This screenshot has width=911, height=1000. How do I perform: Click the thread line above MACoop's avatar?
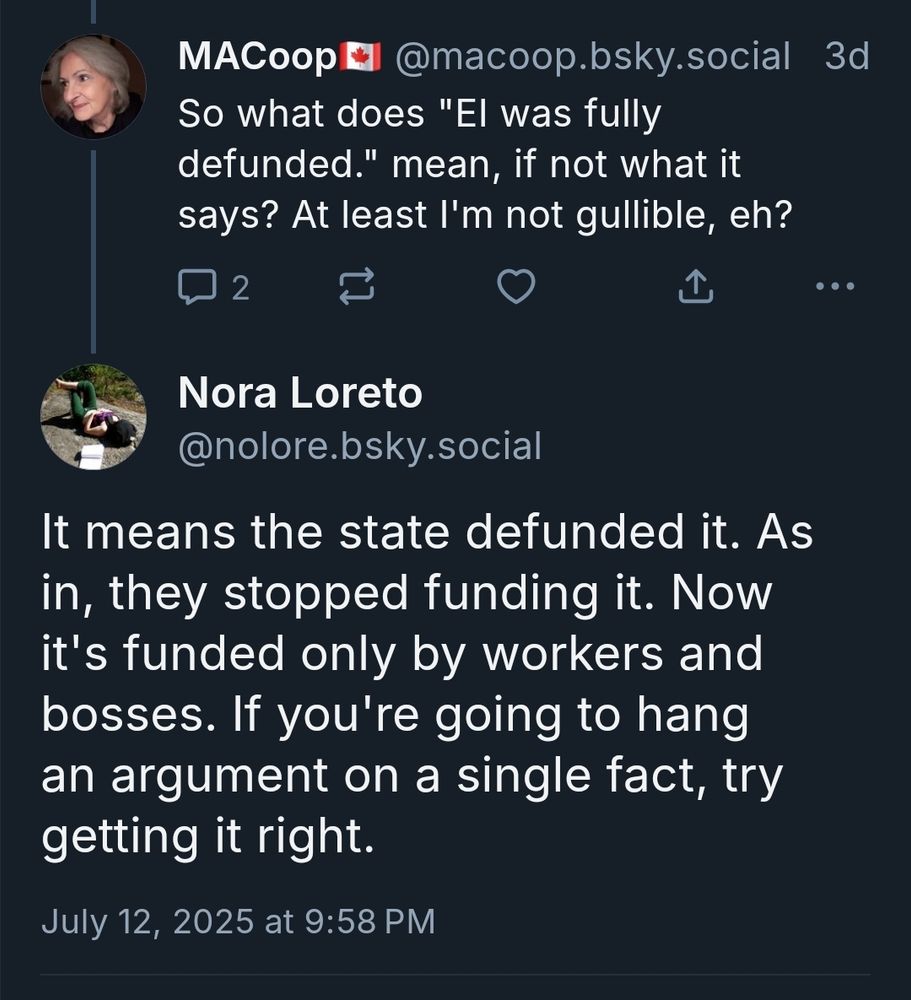pyautogui.click(x=93, y=10)
